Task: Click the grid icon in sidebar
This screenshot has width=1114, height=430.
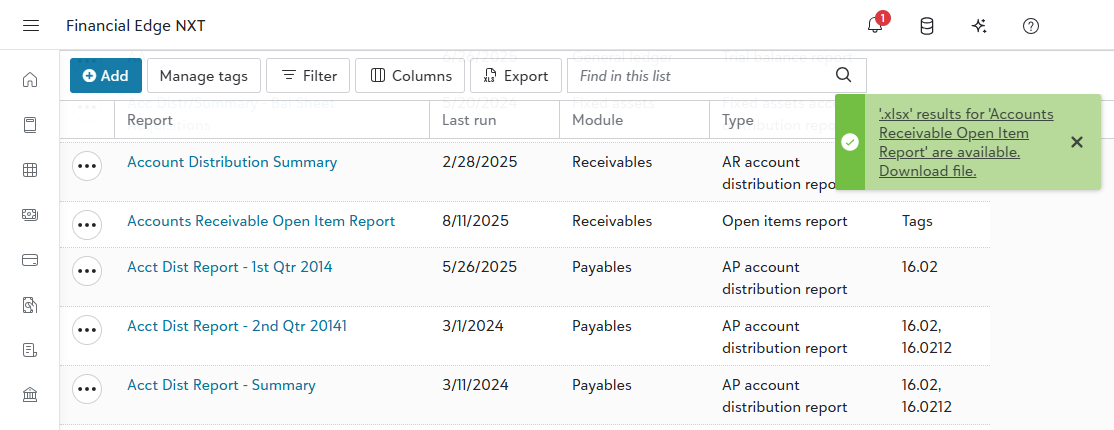Action: [x=30, y=170]
